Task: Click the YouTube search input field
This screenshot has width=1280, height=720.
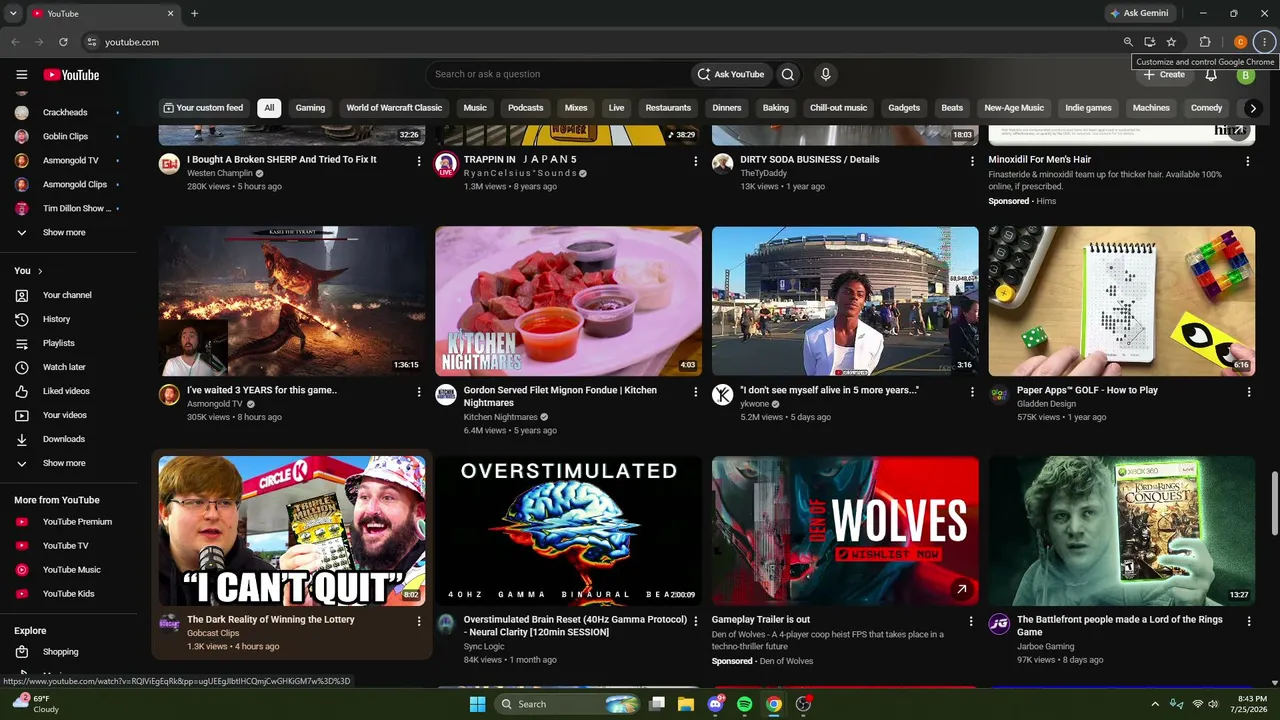Action: tap(559, 74)
